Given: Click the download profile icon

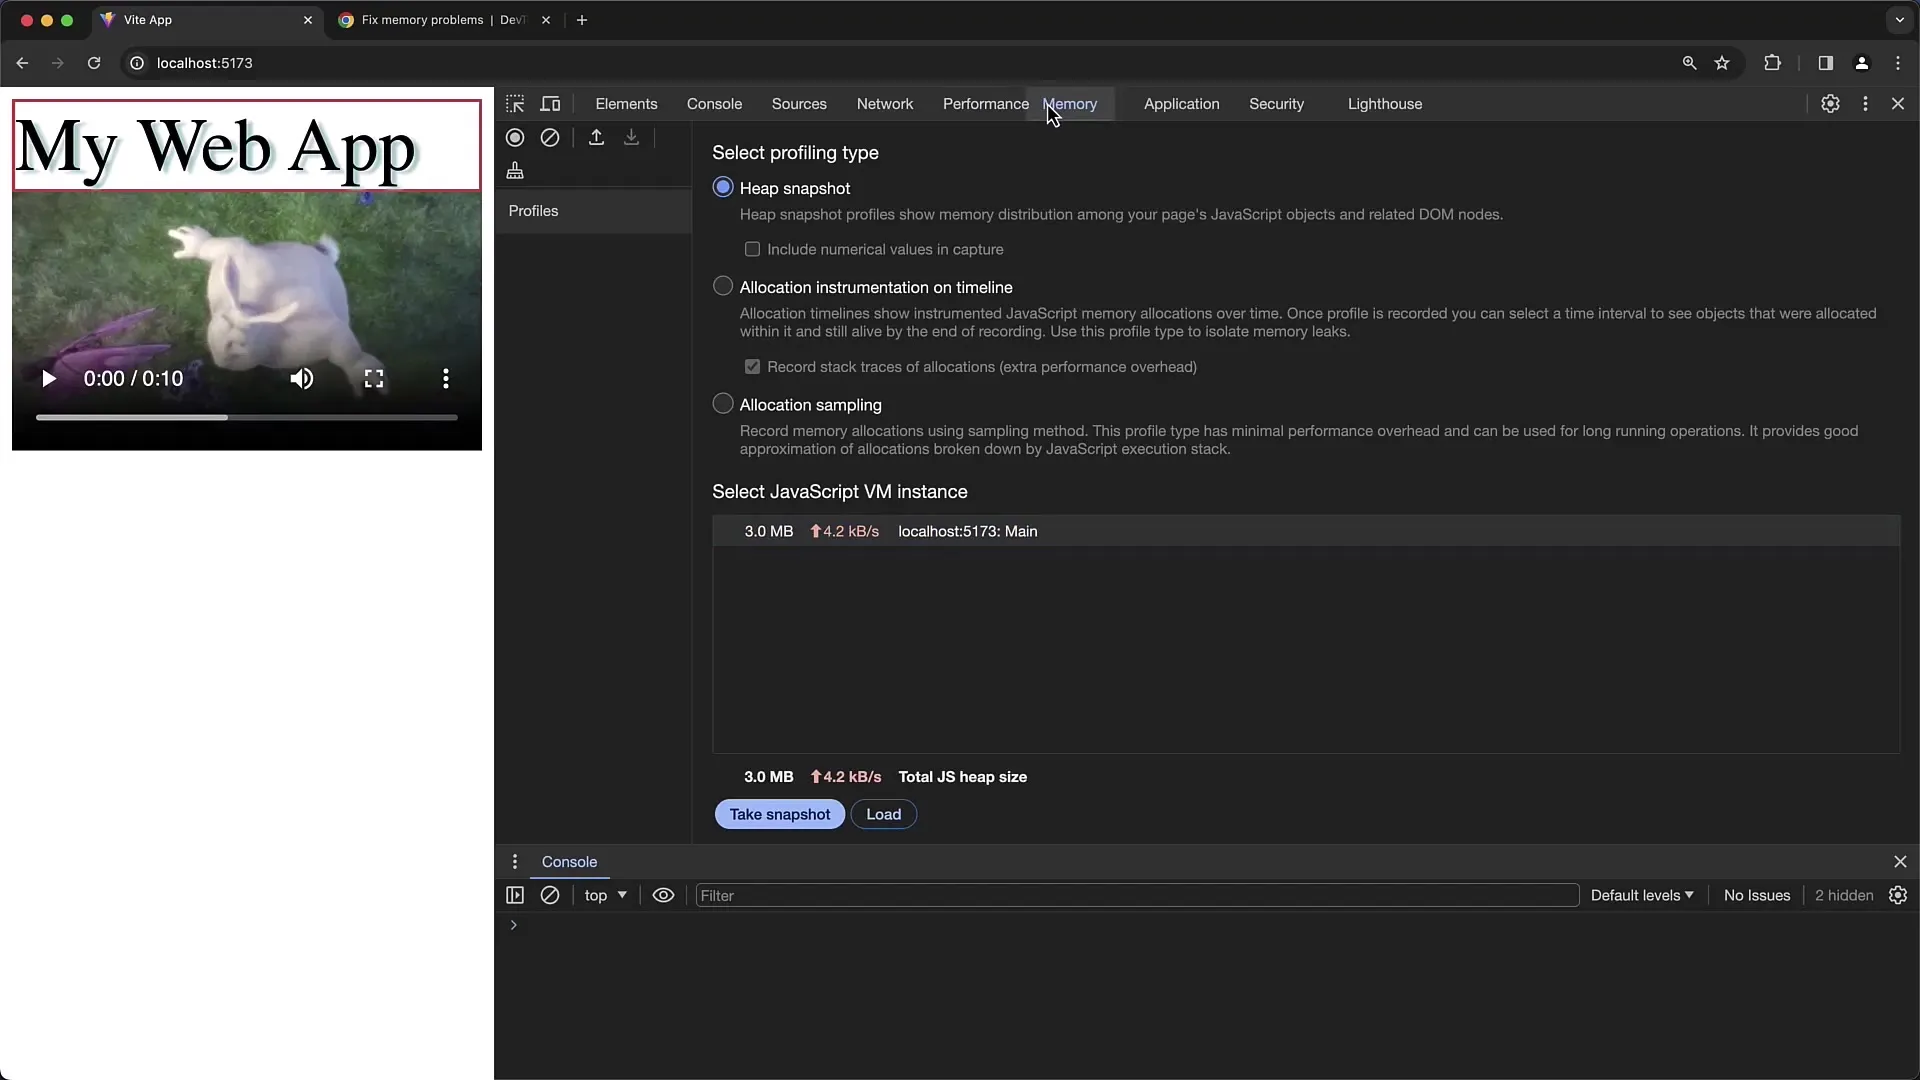Looking at the screenshot, I should [x=630, y=137].
